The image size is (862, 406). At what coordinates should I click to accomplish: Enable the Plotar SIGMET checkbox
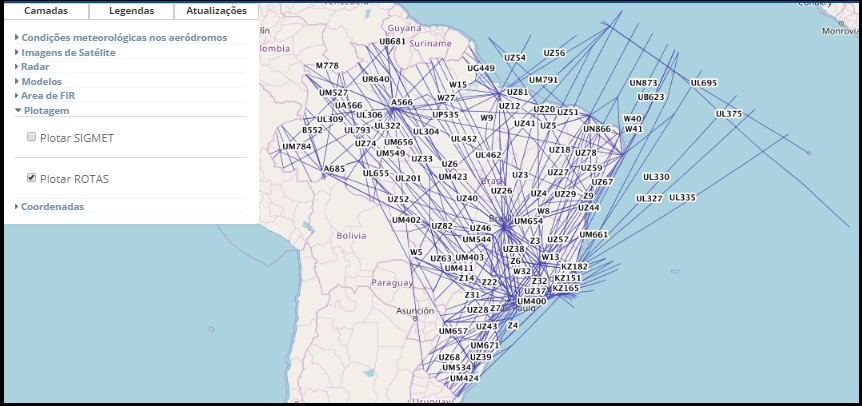tap(31, 137)
